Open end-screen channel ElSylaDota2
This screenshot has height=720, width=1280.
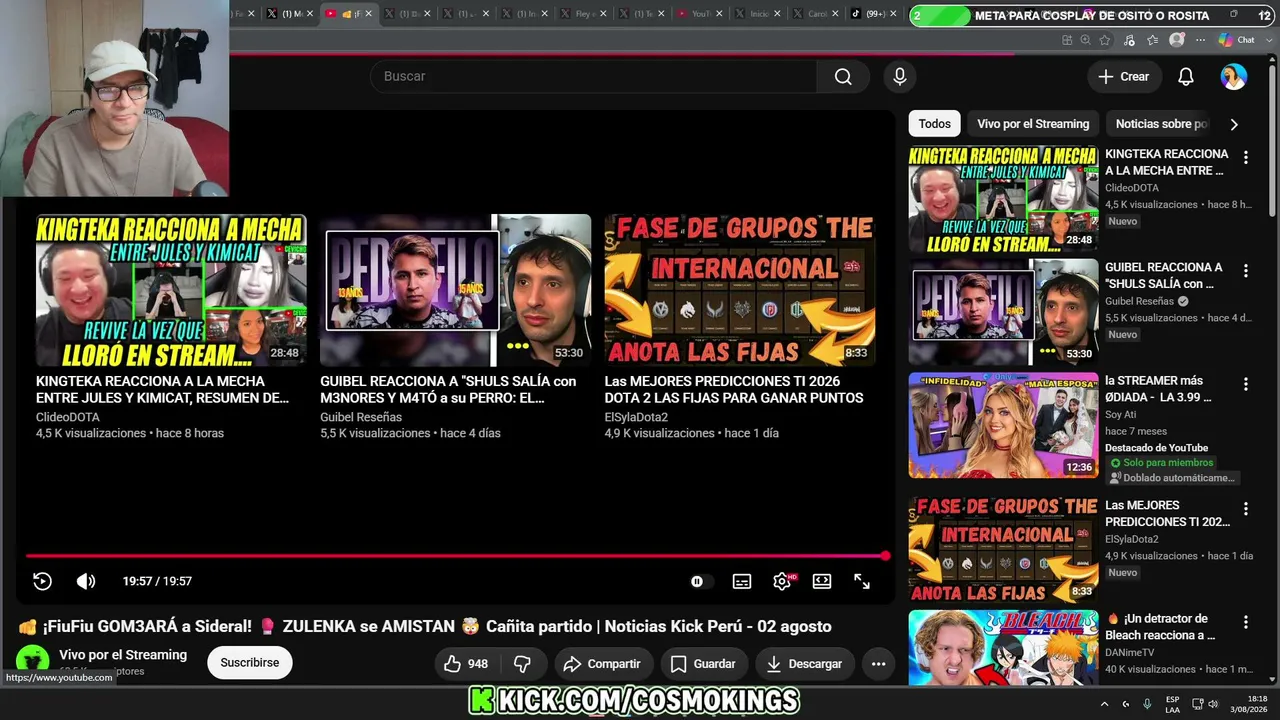coord(636,417)
